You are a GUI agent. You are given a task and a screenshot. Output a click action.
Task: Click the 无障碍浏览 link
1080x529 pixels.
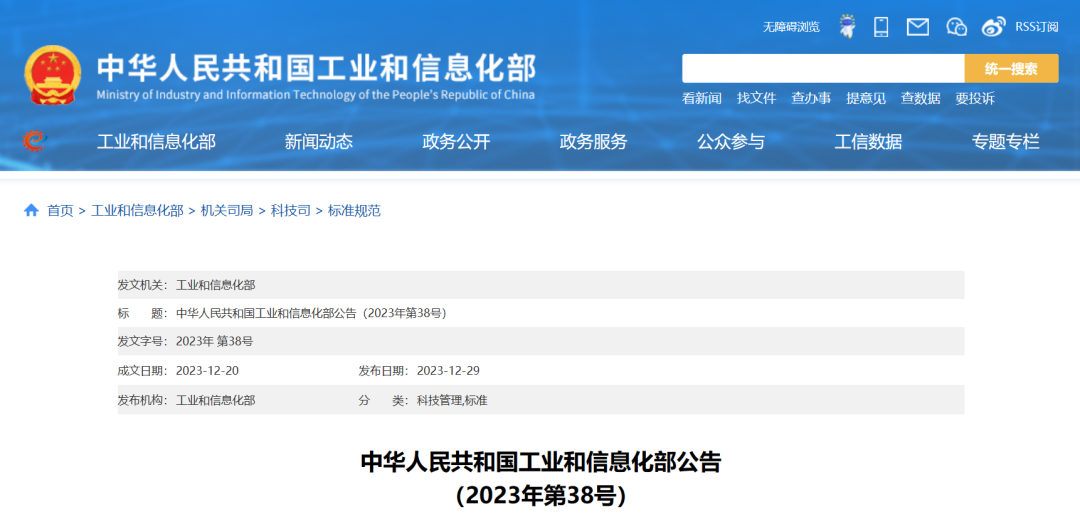(791, 27)
